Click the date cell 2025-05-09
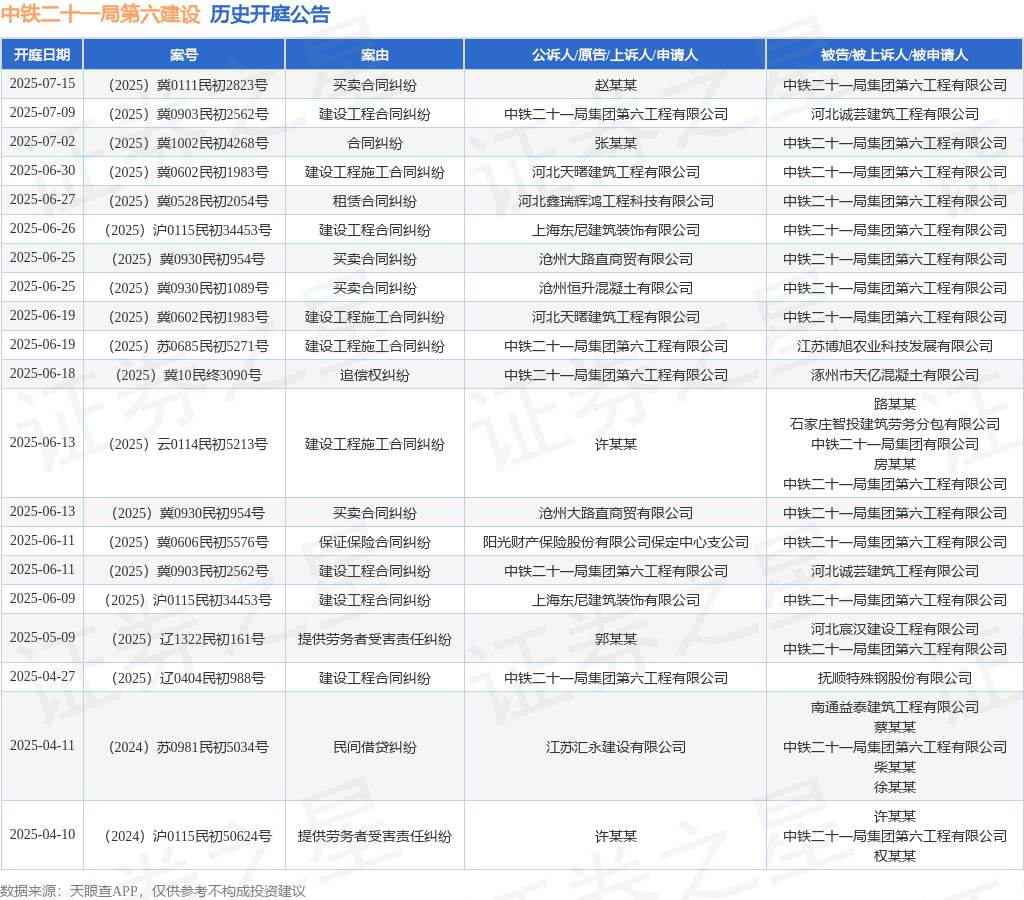1024x900 pixels. click(42, 637)
